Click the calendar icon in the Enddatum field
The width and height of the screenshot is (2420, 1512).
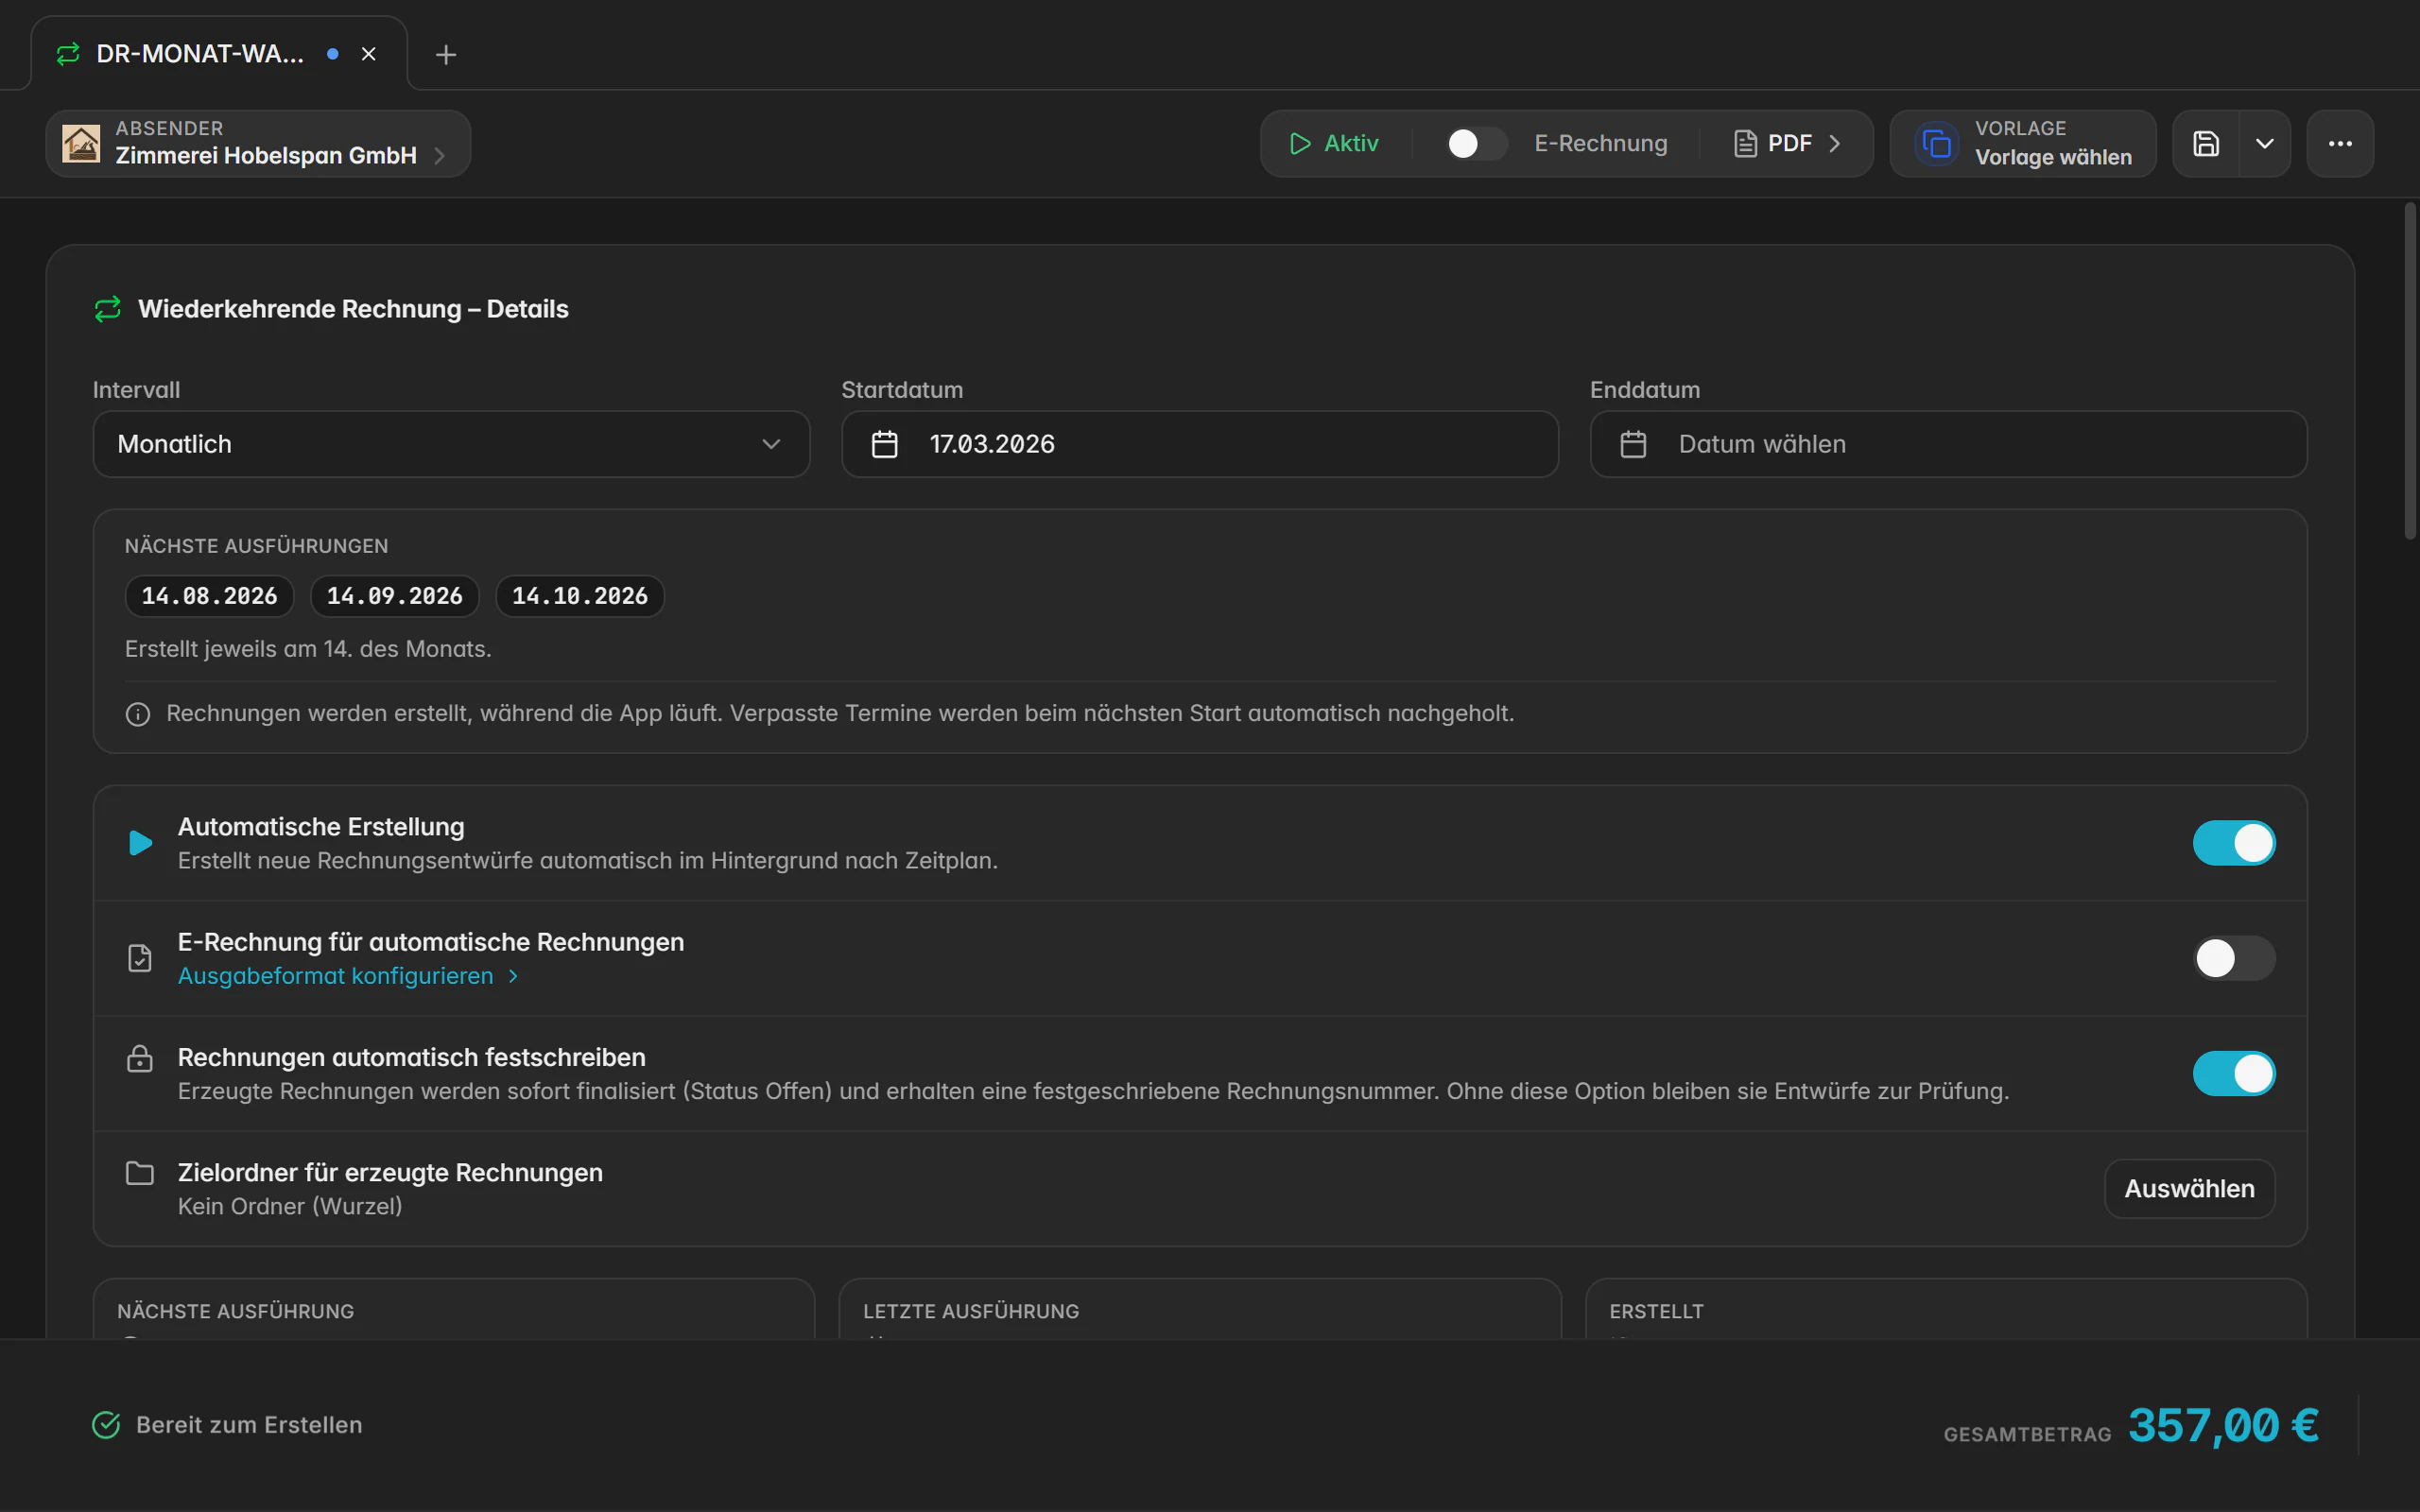[x=1633, y=444]
